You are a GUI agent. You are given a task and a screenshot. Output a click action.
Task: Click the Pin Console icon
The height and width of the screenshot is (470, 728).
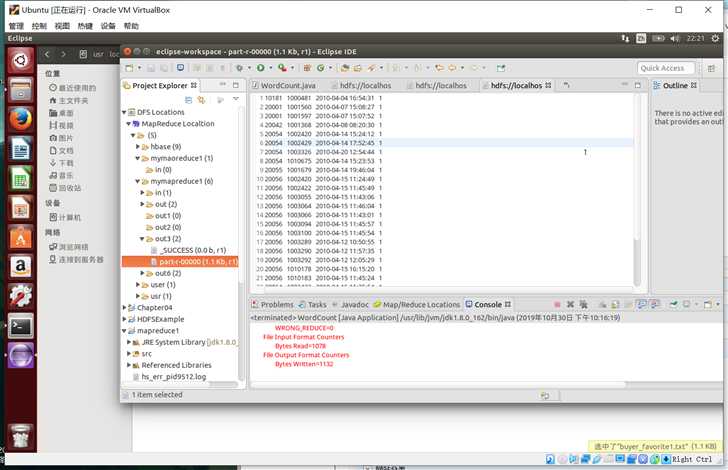[673, 304]
